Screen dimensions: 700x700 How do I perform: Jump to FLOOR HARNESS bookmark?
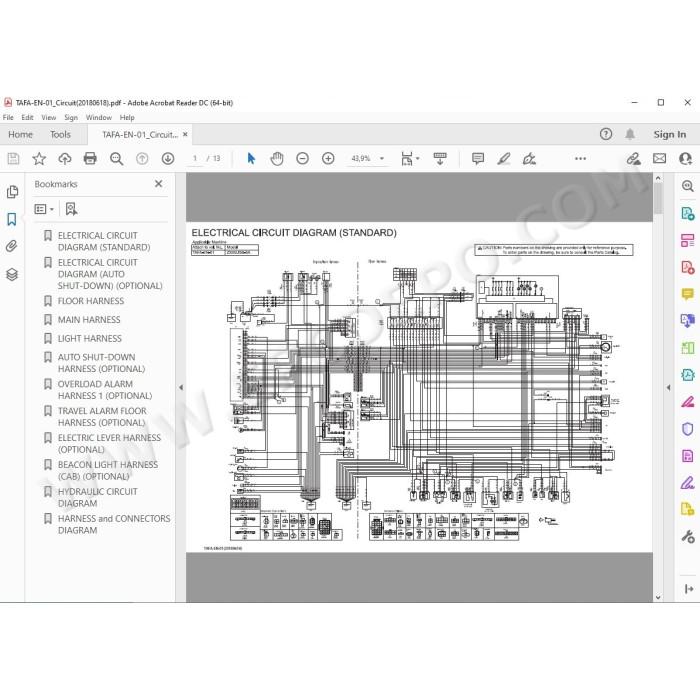coord(91,301)
